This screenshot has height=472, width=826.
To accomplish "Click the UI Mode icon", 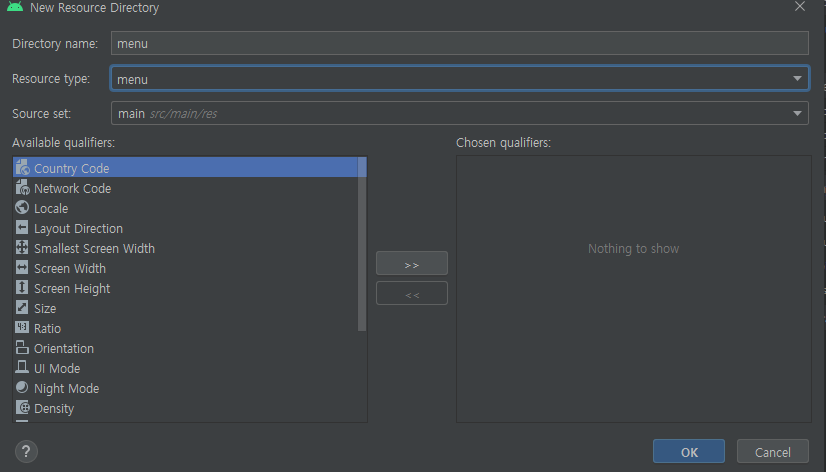I will [x=22, y=368].
